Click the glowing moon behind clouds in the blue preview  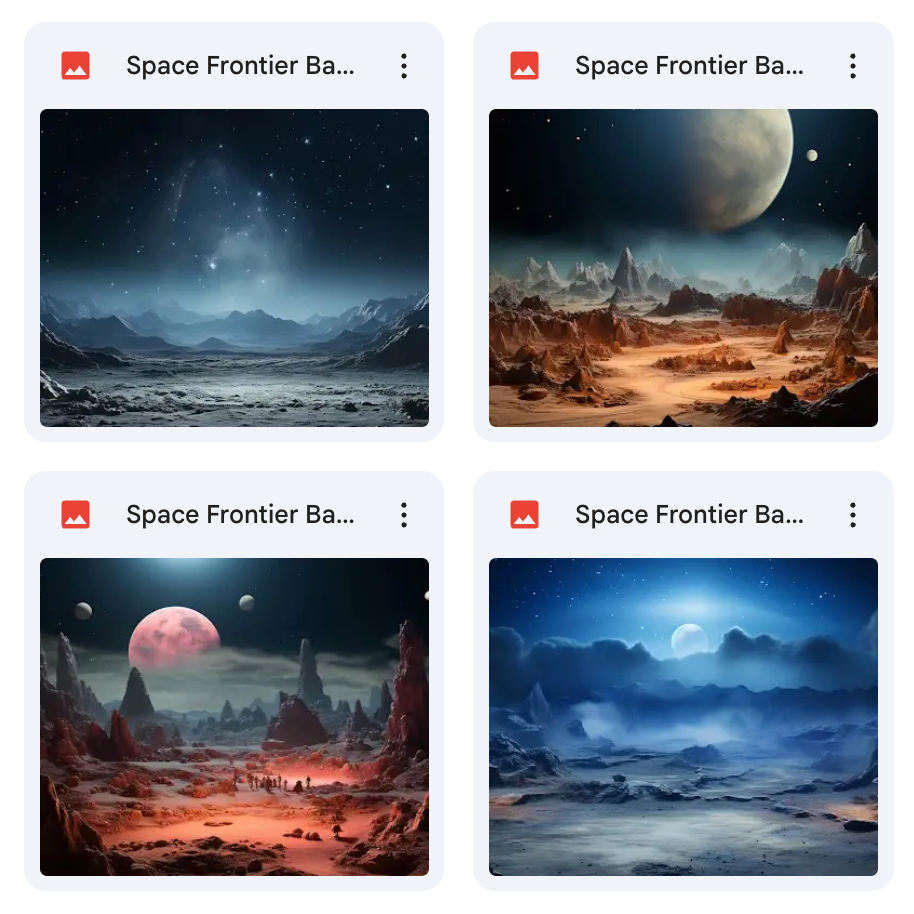(689, 639)
